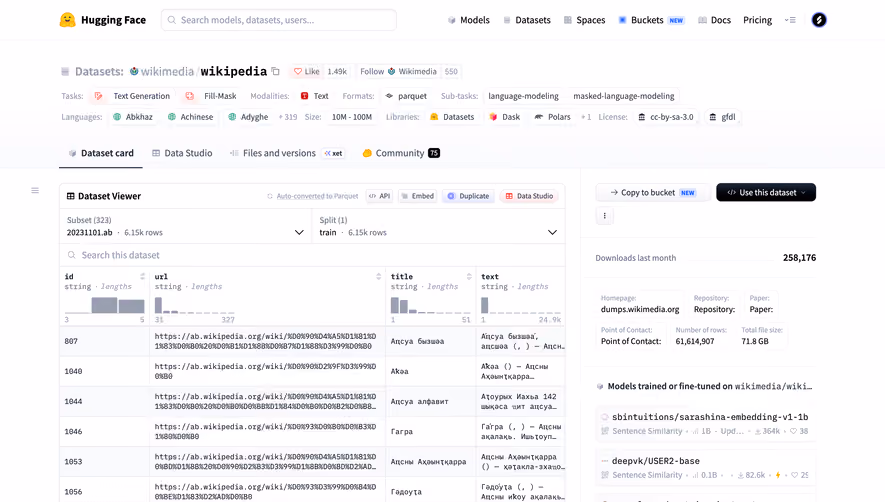Screen dimensions: 885x502
Task: Open Pricing in top navigation
Action: (757, 20)
